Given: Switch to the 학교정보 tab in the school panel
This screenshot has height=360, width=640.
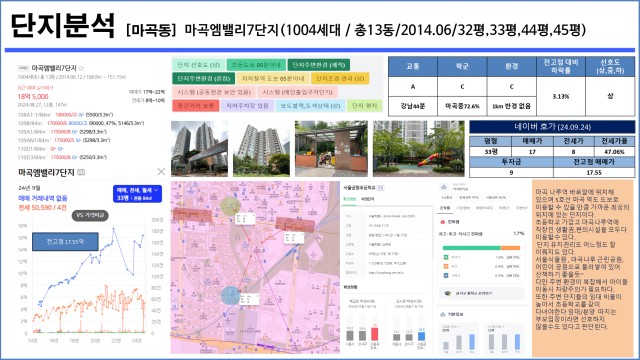Looking at the screenshot, I should click(x=349, y=199).
